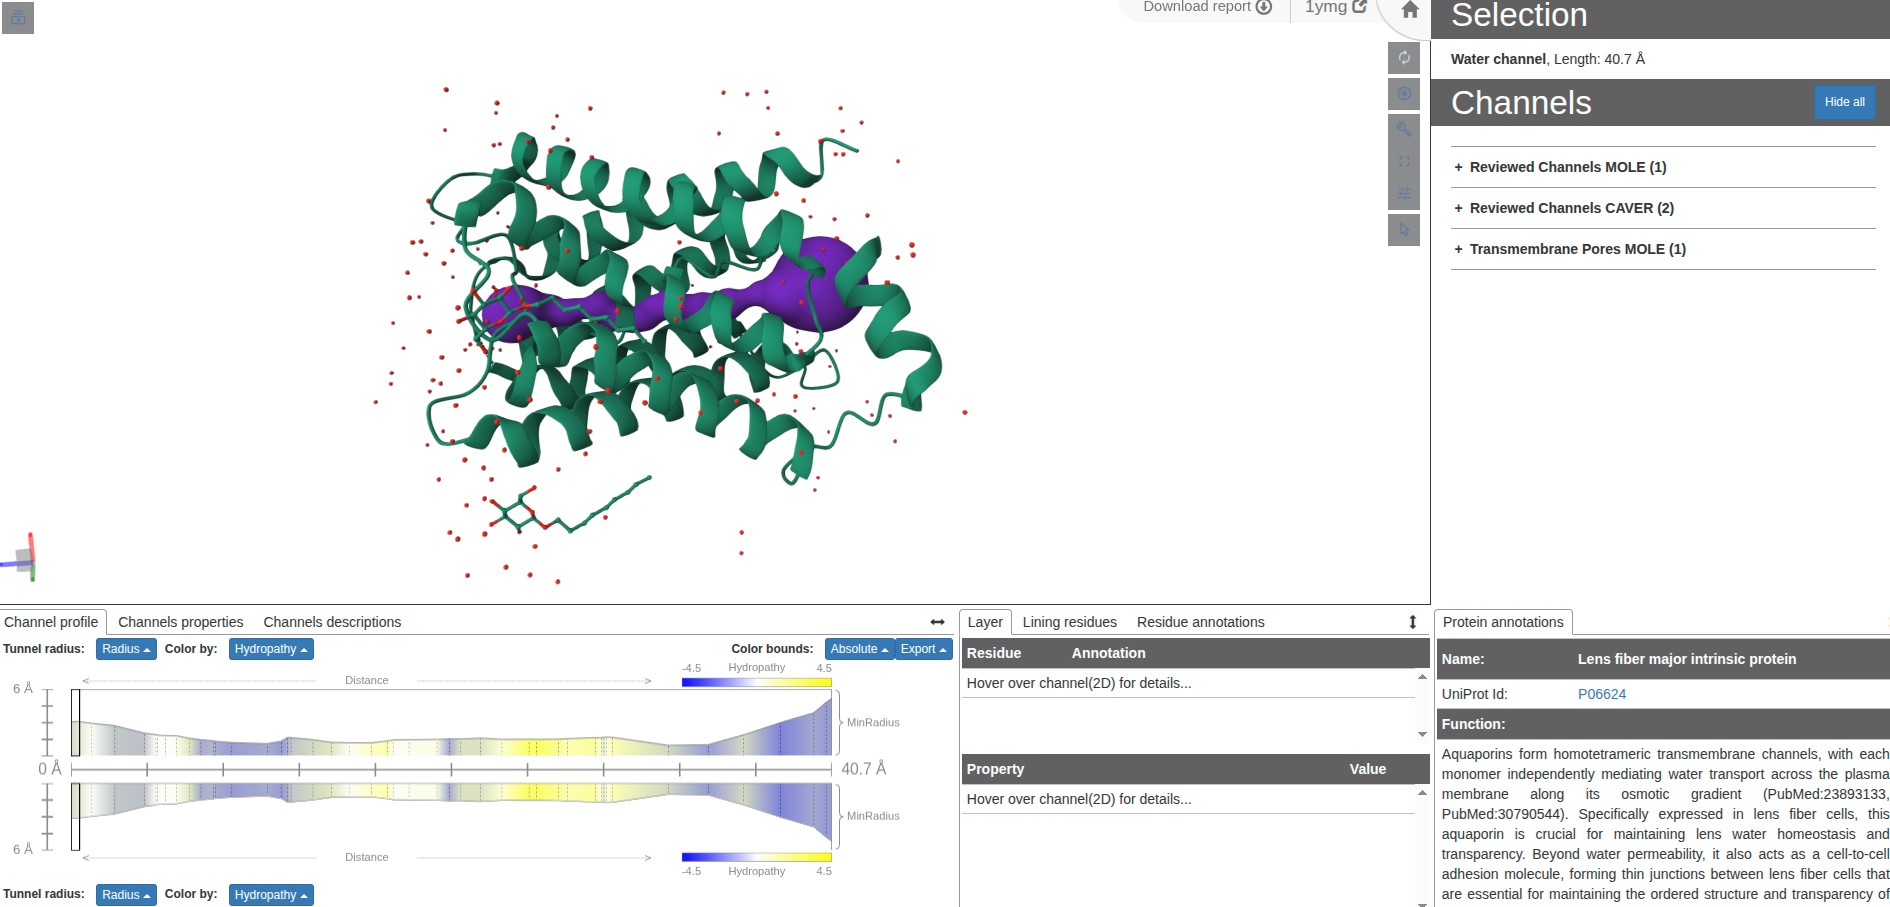The width and height of the screenshot is (1890, 907).
Task: Click the toolbox icon in top-left corner
Action: tap(18, 18)
